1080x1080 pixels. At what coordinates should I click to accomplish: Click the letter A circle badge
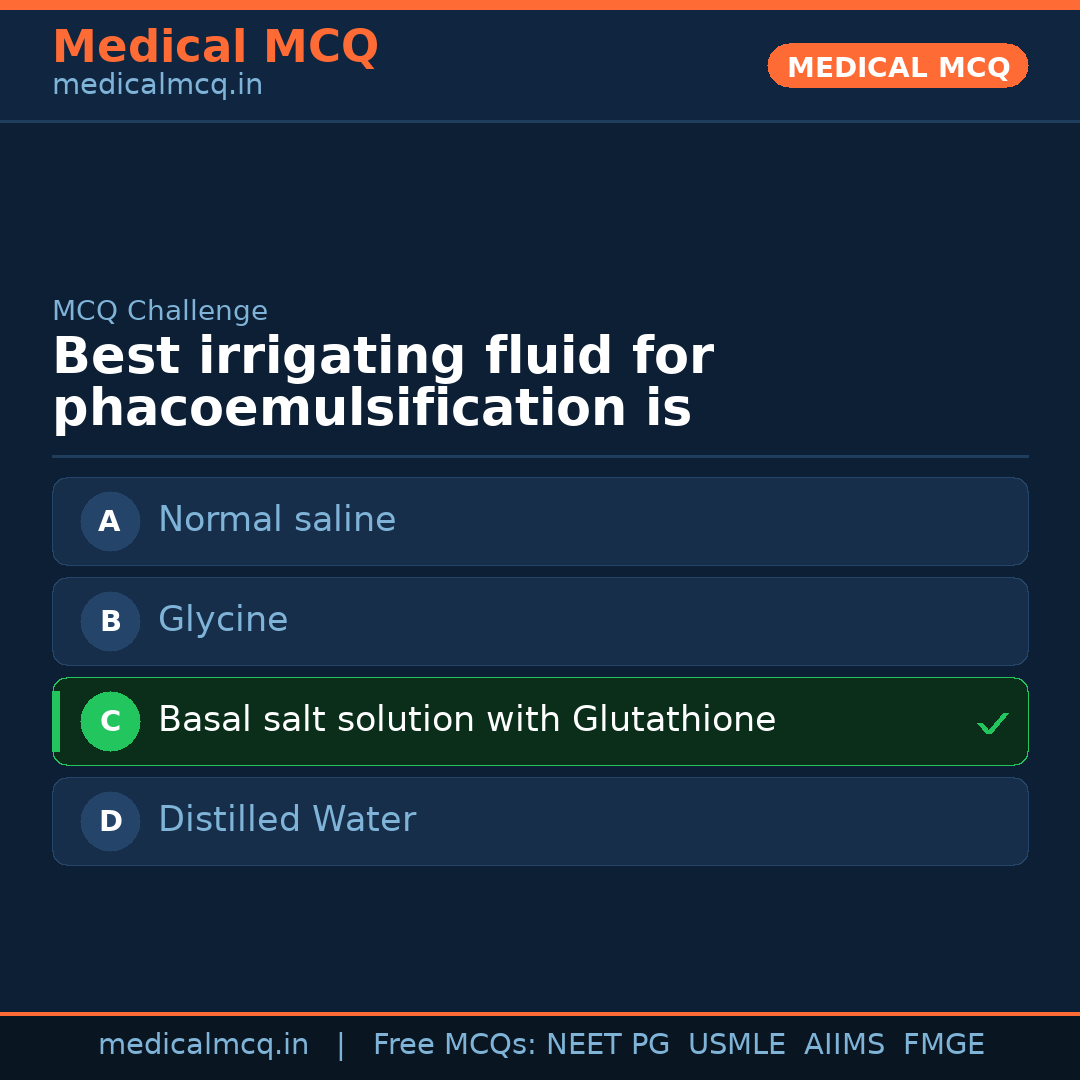110,521
